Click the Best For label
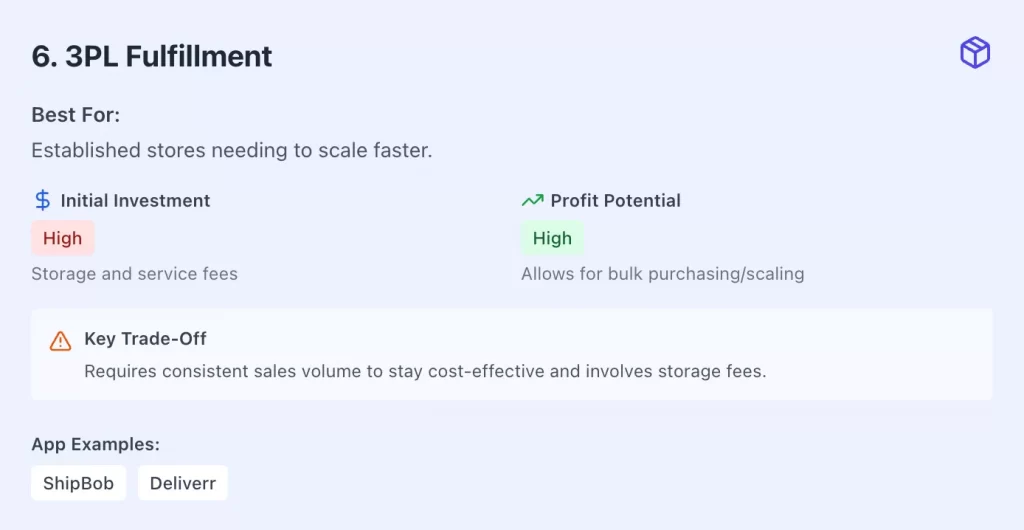 (x=76, y=114)
